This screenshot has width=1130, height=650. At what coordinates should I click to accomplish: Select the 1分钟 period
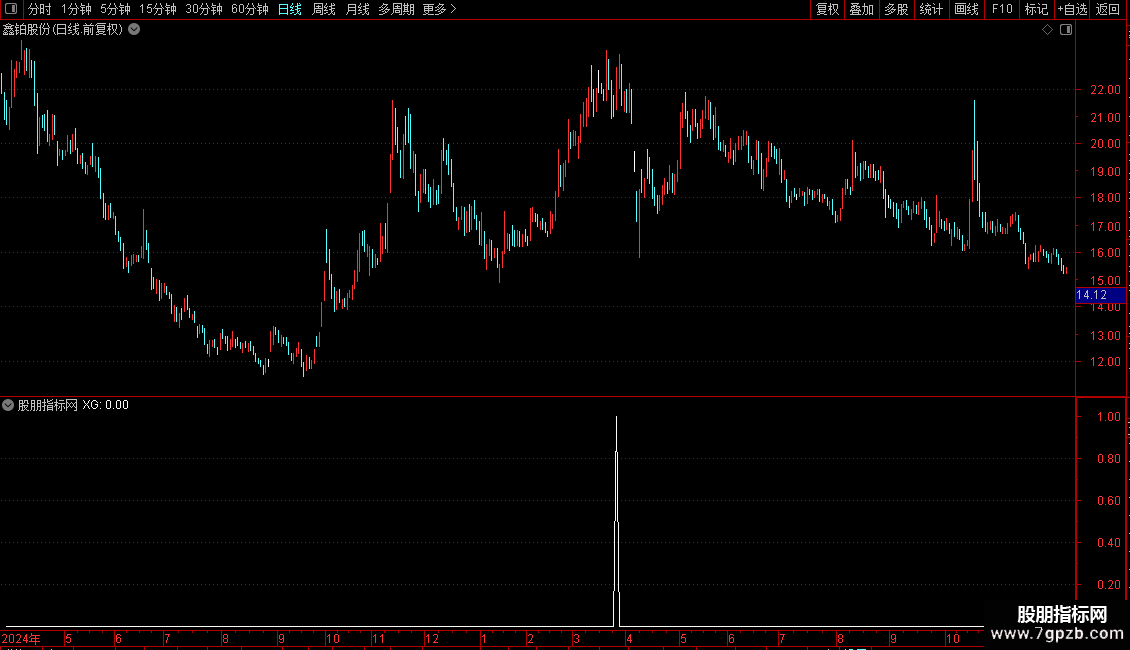(x=76, y=9)
